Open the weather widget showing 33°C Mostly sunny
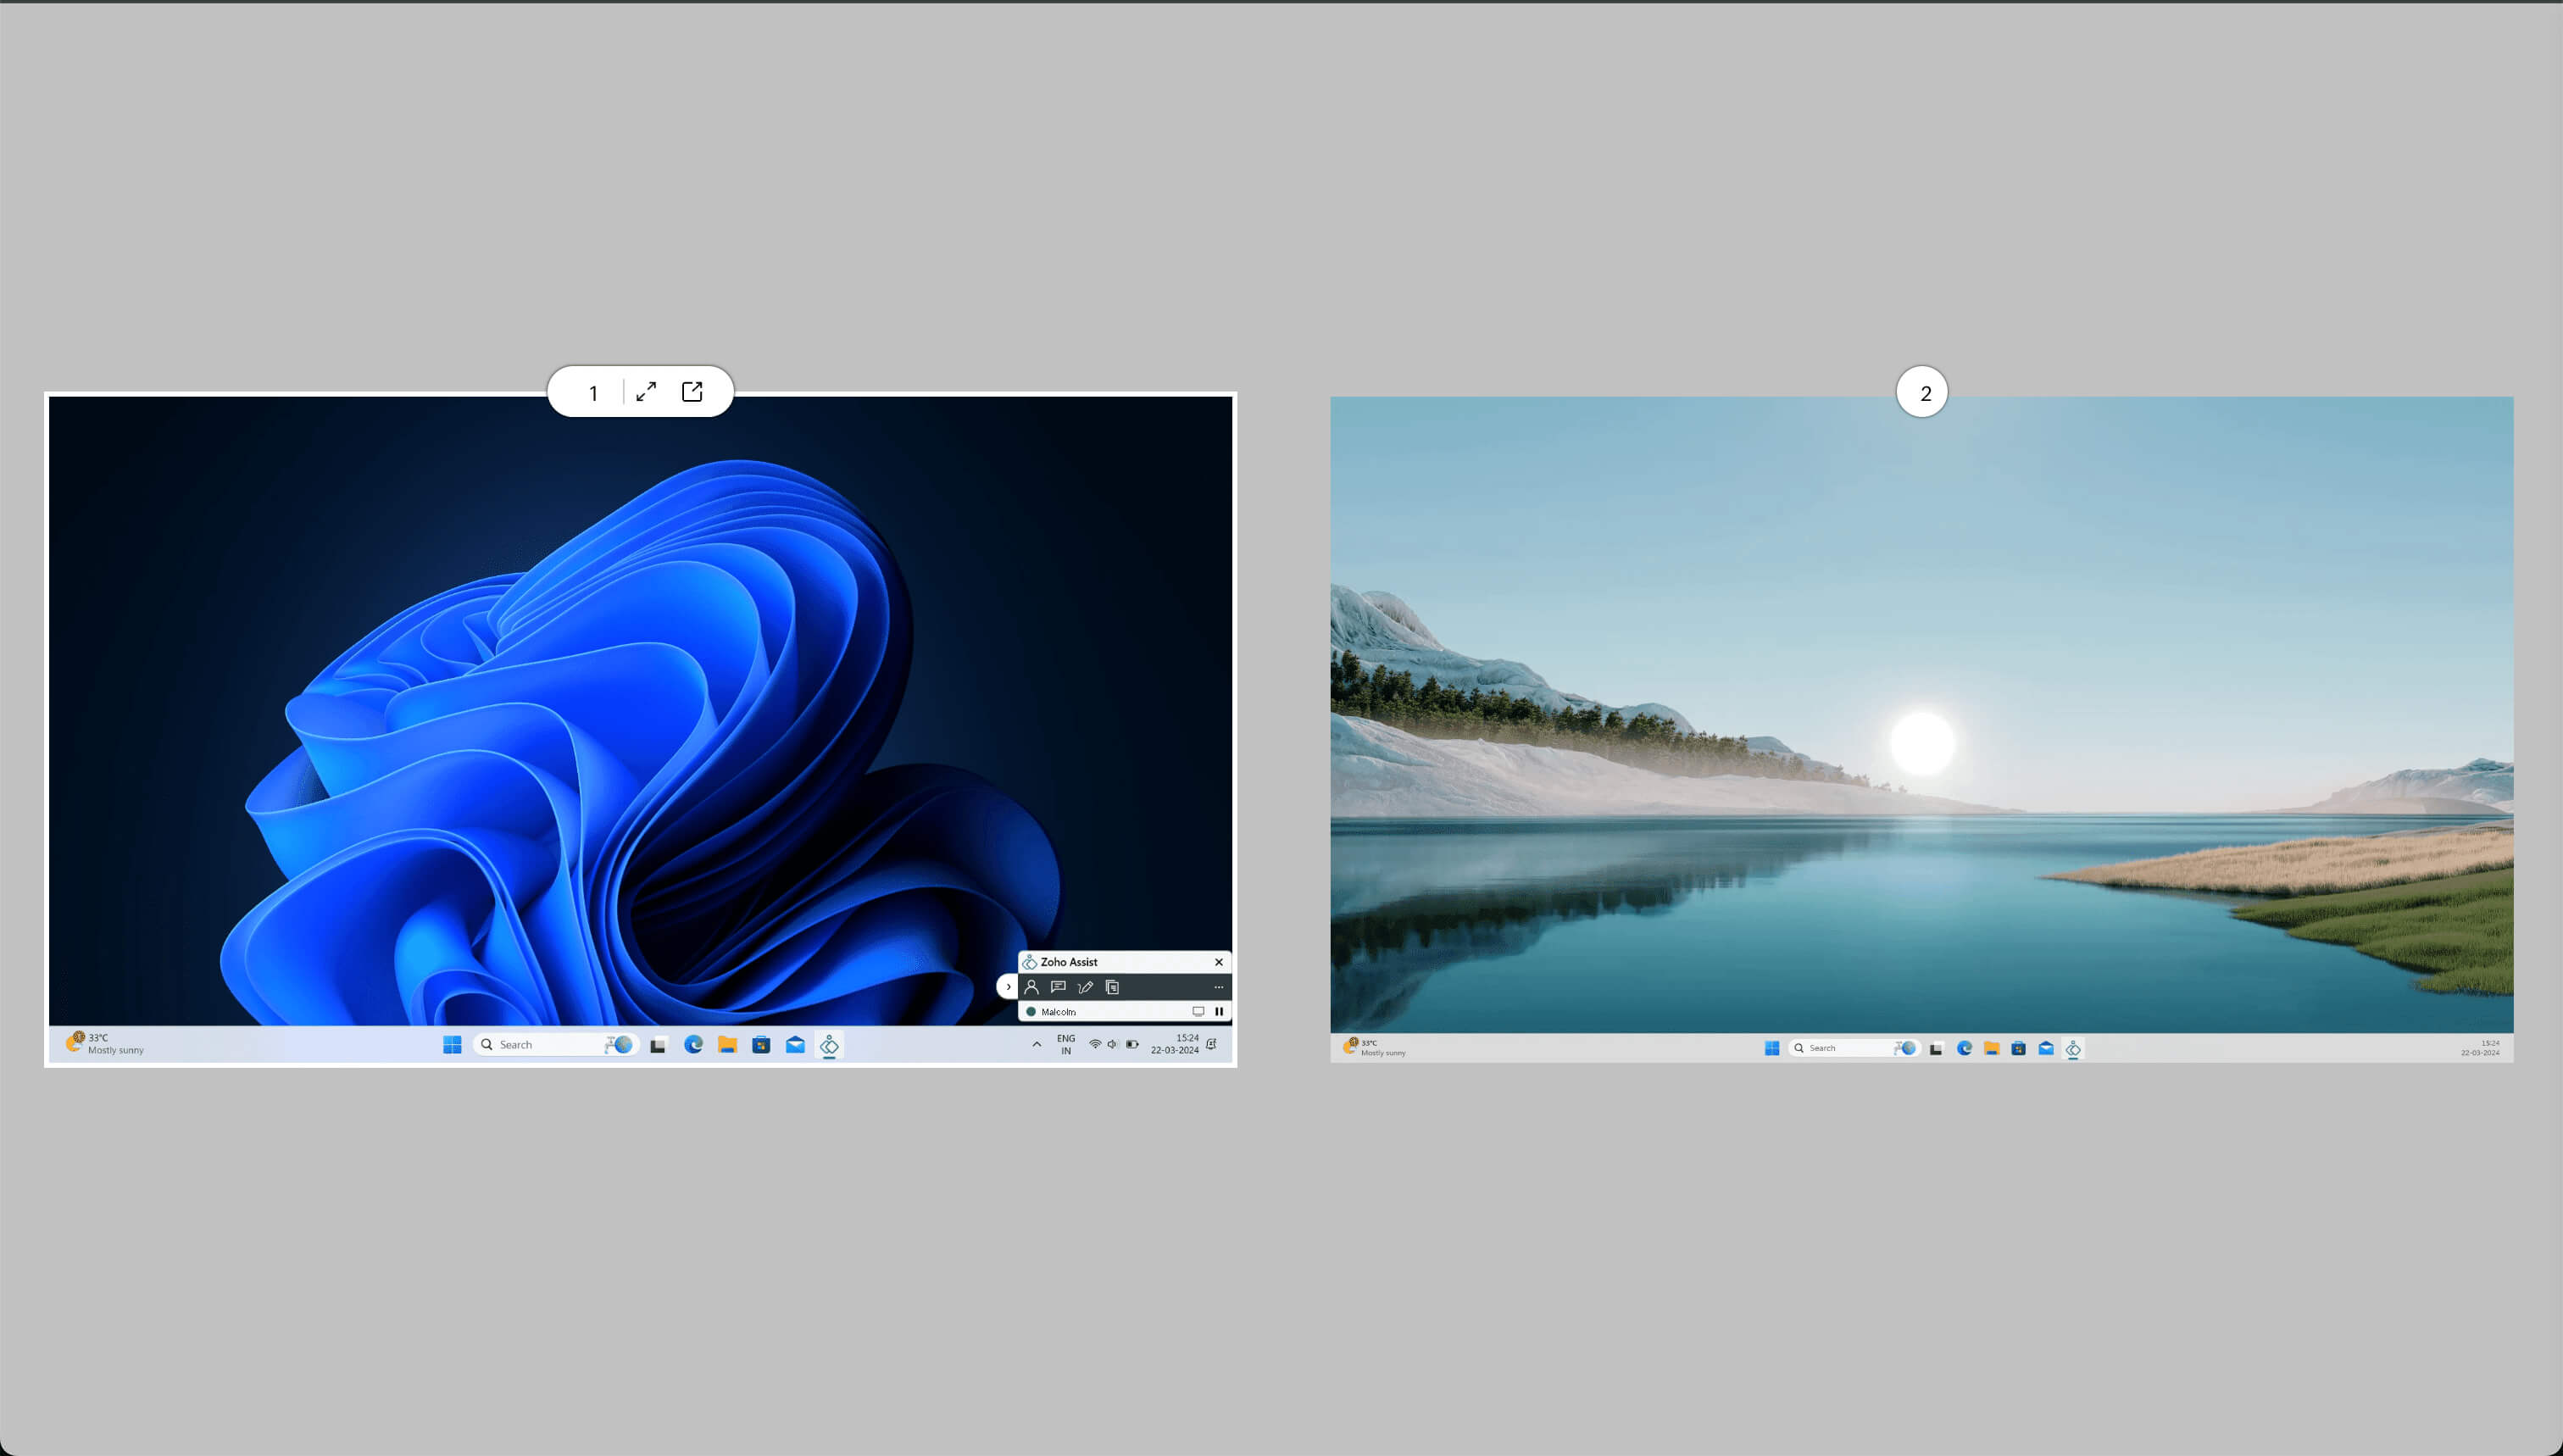 coord(105,1044)
